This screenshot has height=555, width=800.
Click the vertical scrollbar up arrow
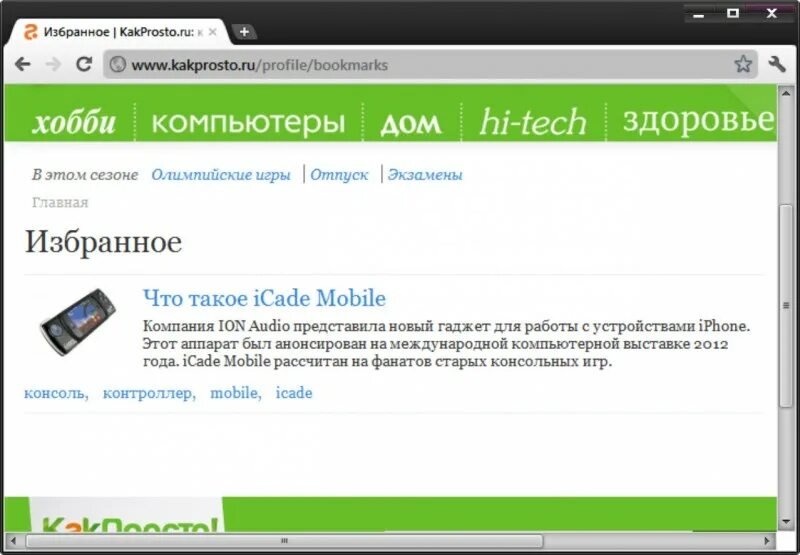[x=786, y=93]
